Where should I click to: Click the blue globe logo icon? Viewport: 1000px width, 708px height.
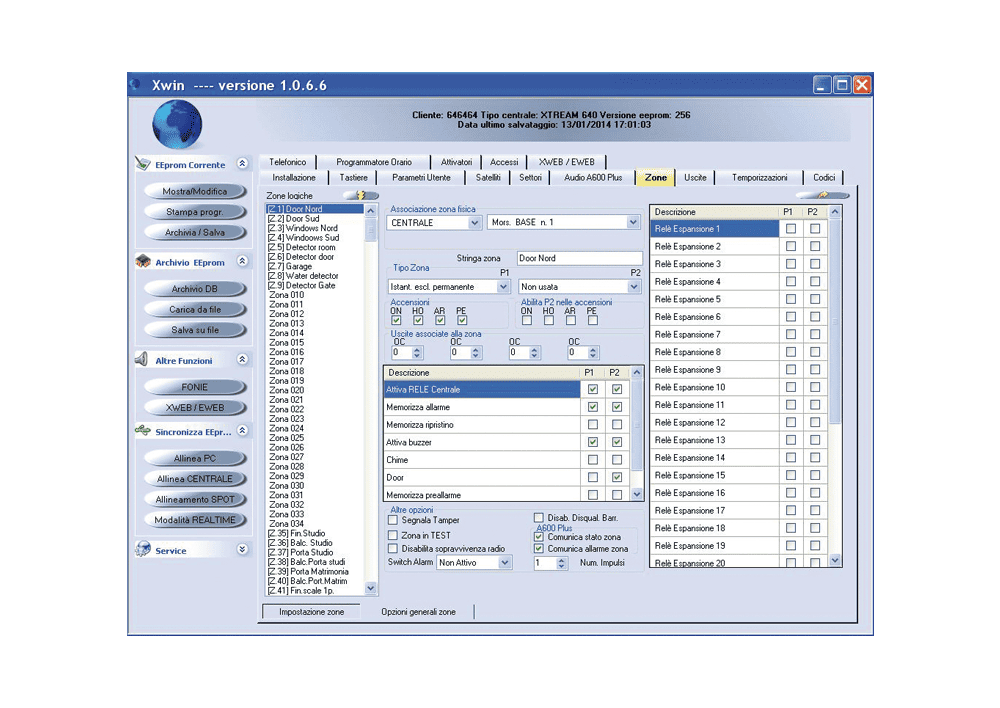[x=177, y=125]
